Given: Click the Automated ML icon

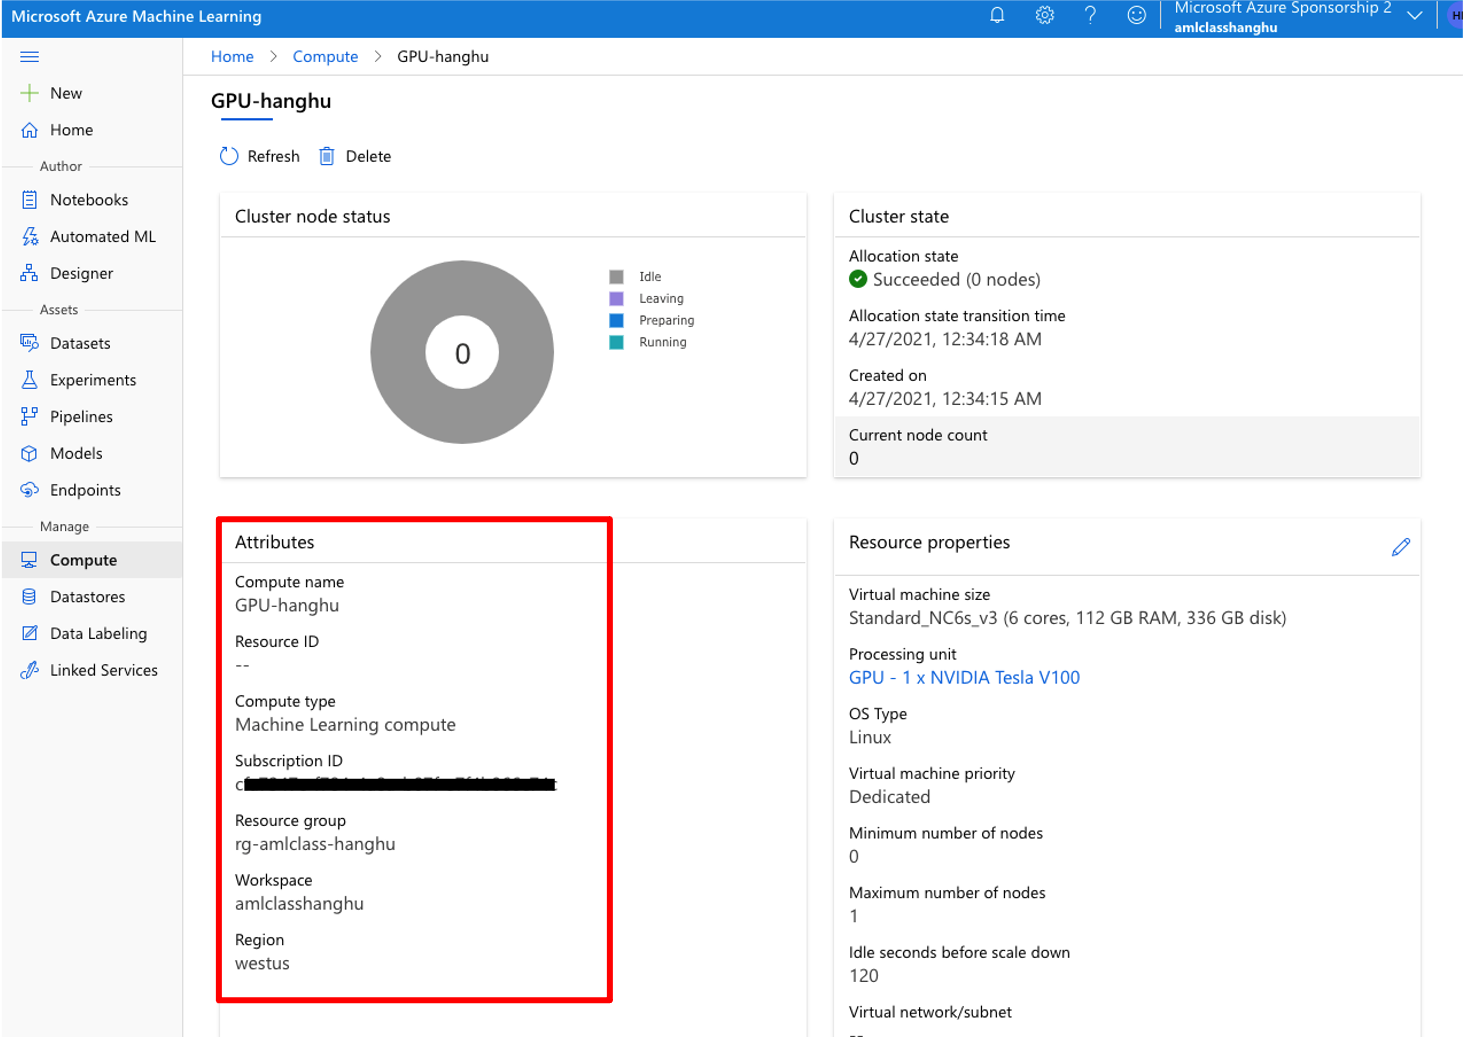Looking at the screenshot, I should tap(30, 237).
